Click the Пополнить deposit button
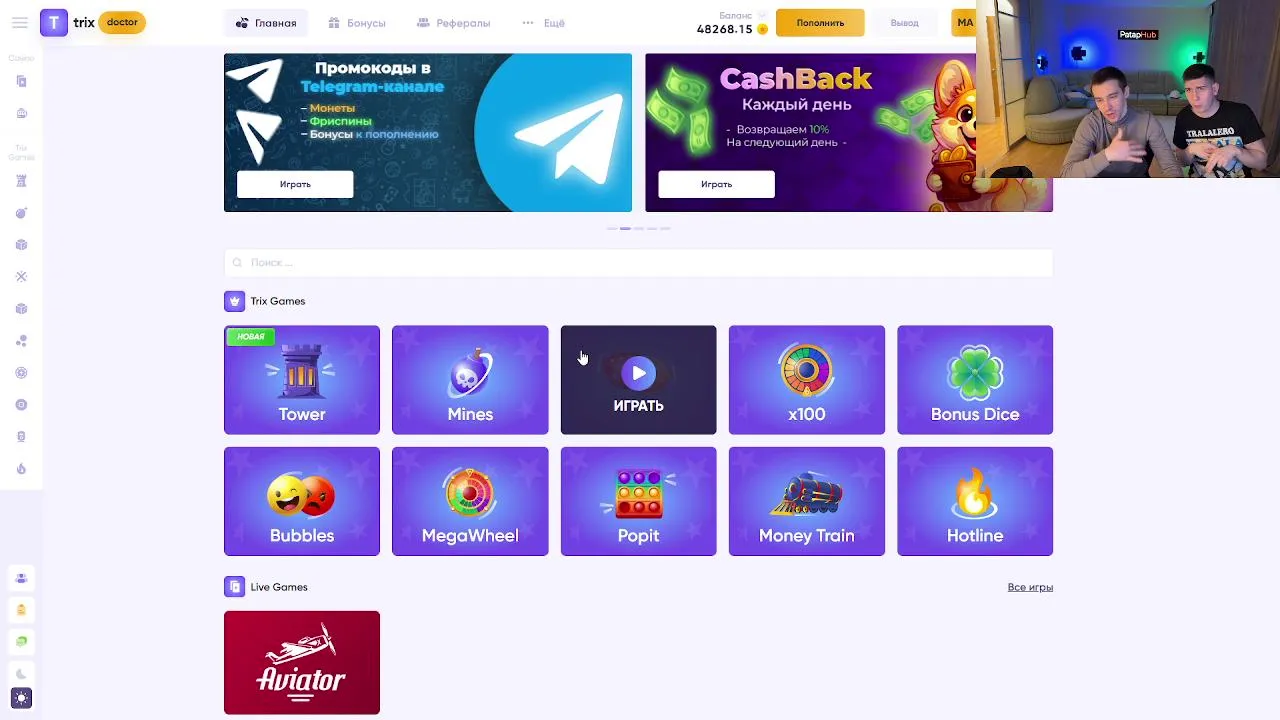This screenshot has width=1280, height=720. coord(820,23)
